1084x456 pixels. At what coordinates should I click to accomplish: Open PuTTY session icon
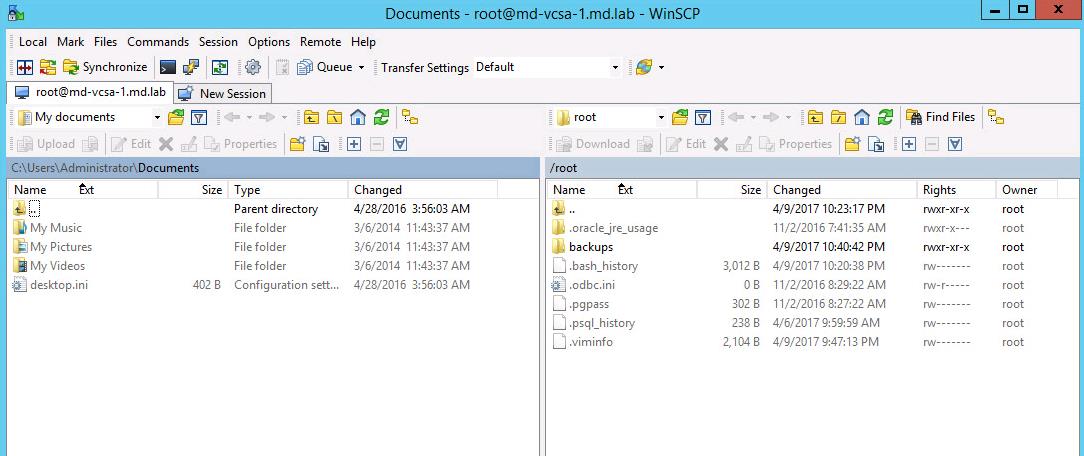click(x=190, y=67)
